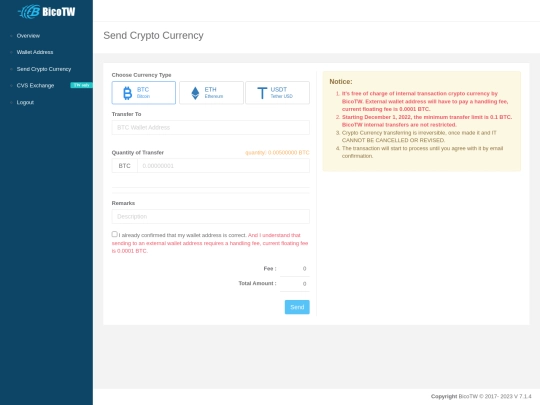Select the BTC Bitcoin currency type
The image size is (540, 405).
(144, 93)
